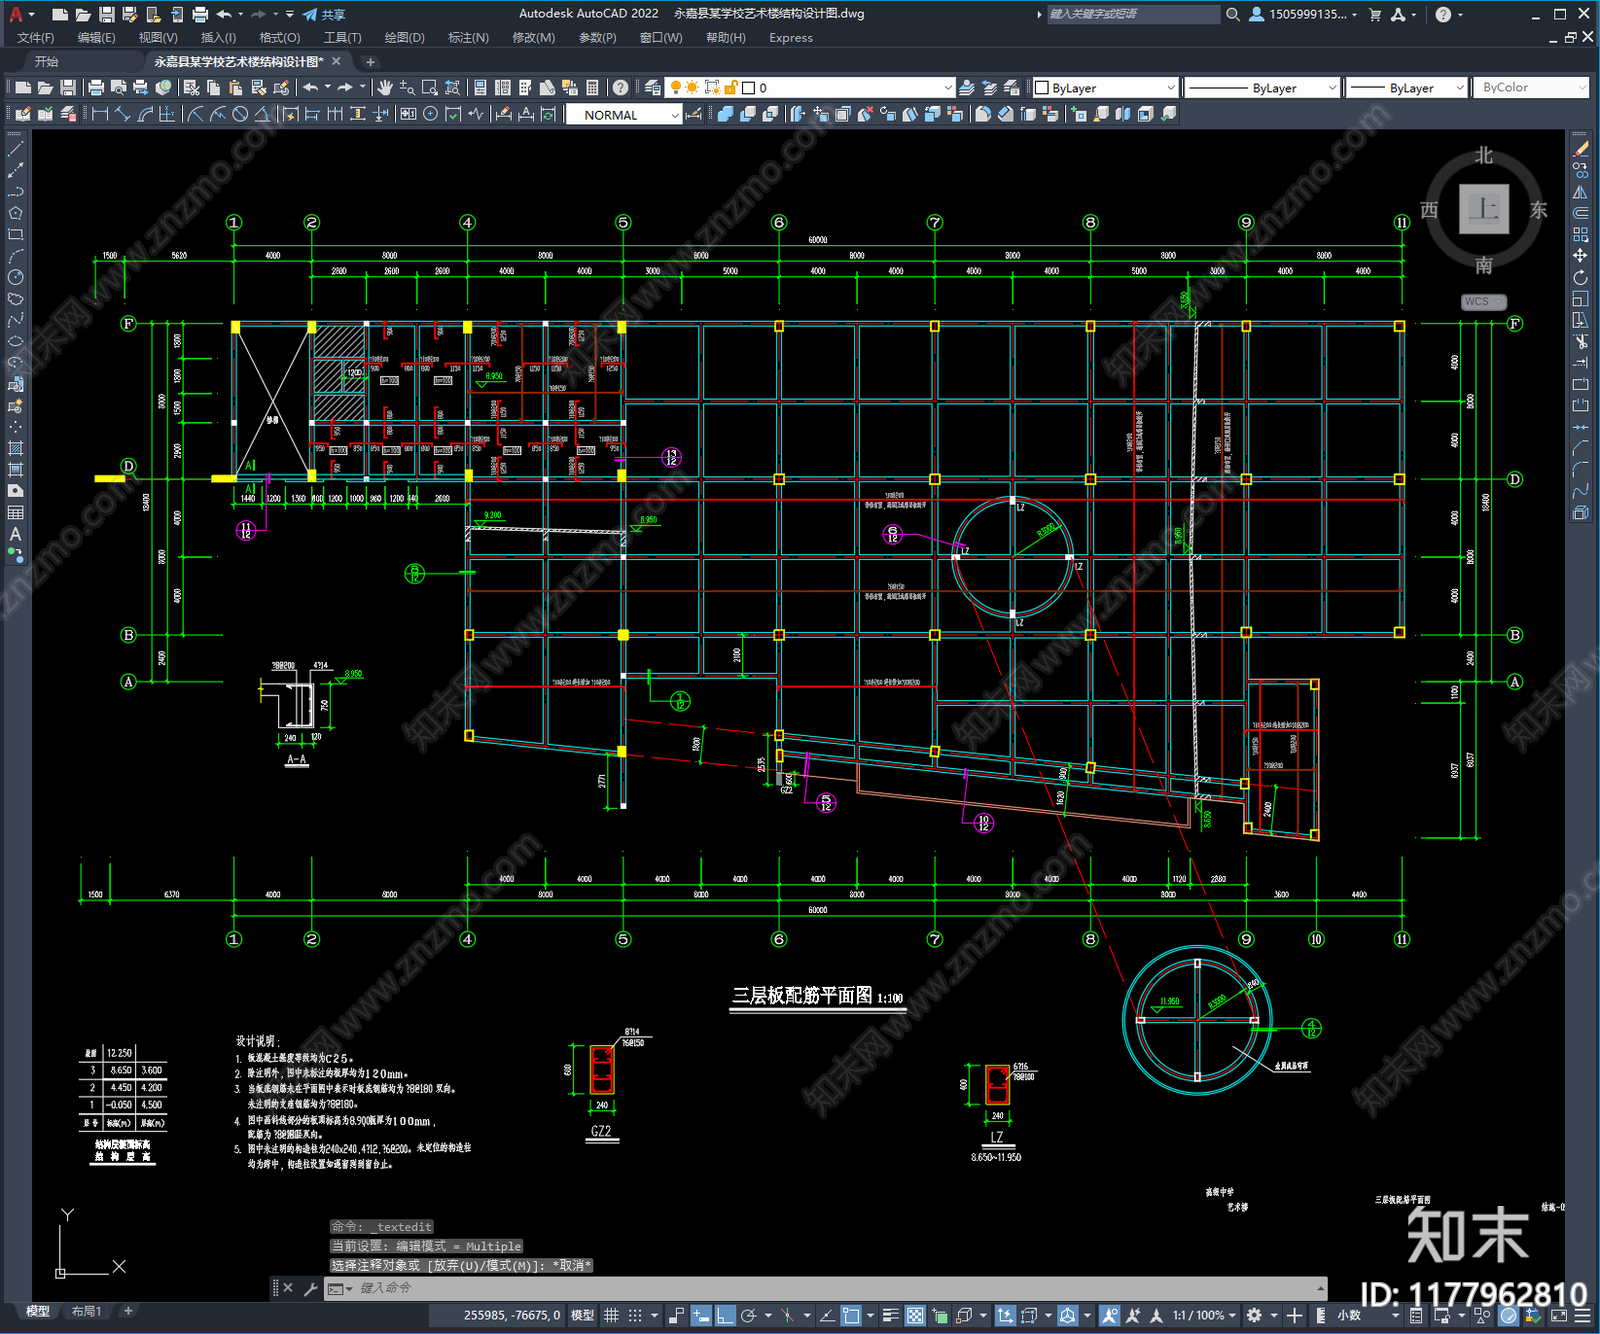Toggle object snap in status bar
The width and height of the screenshot is (1600, 1334).
tap(851, 1315)
